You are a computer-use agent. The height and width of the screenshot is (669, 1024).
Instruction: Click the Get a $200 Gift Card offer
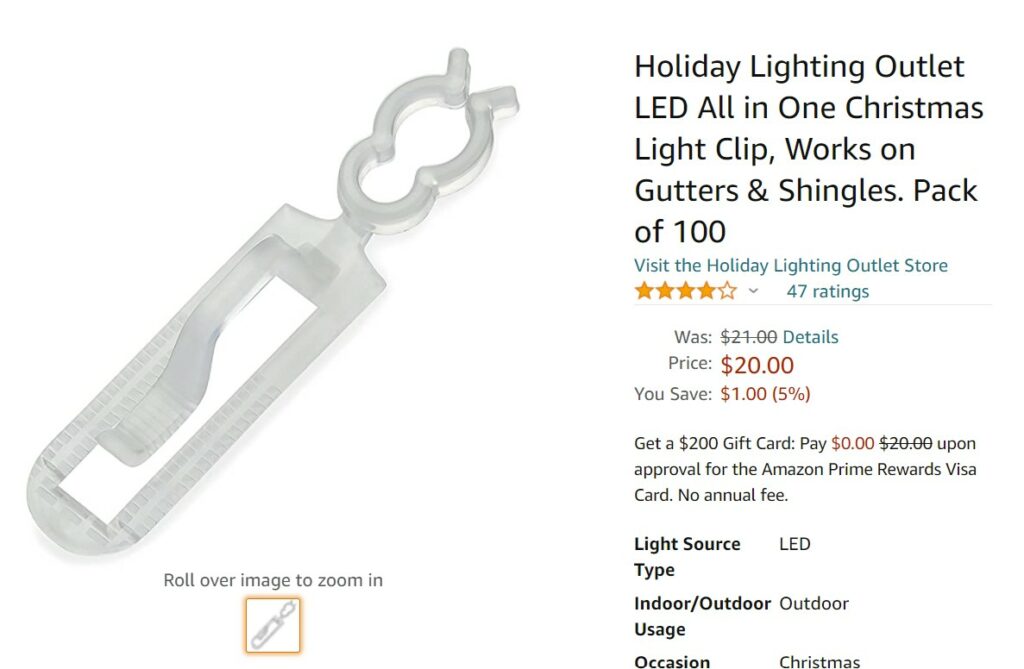coord(731,443)
